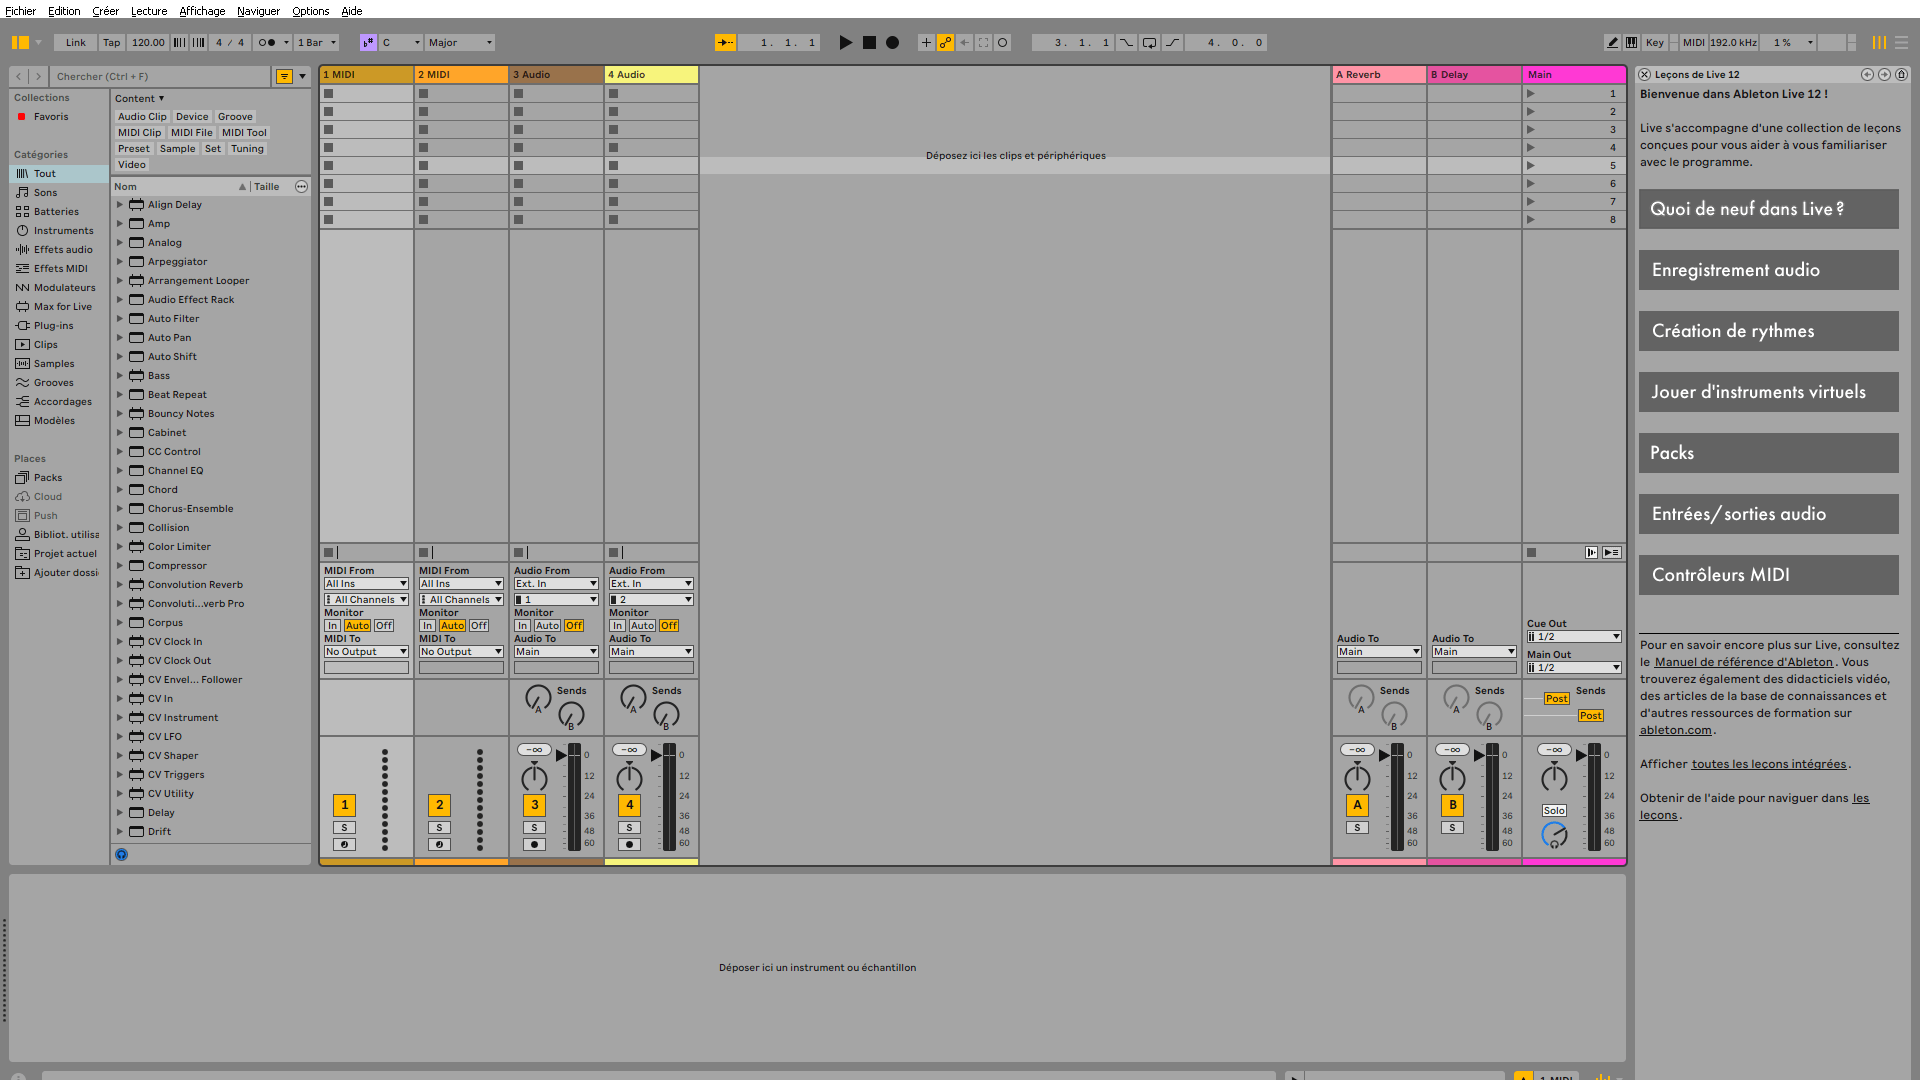Toggle the Draw Mode pencil icon
The image size is (1920, 1080).
1612,43
